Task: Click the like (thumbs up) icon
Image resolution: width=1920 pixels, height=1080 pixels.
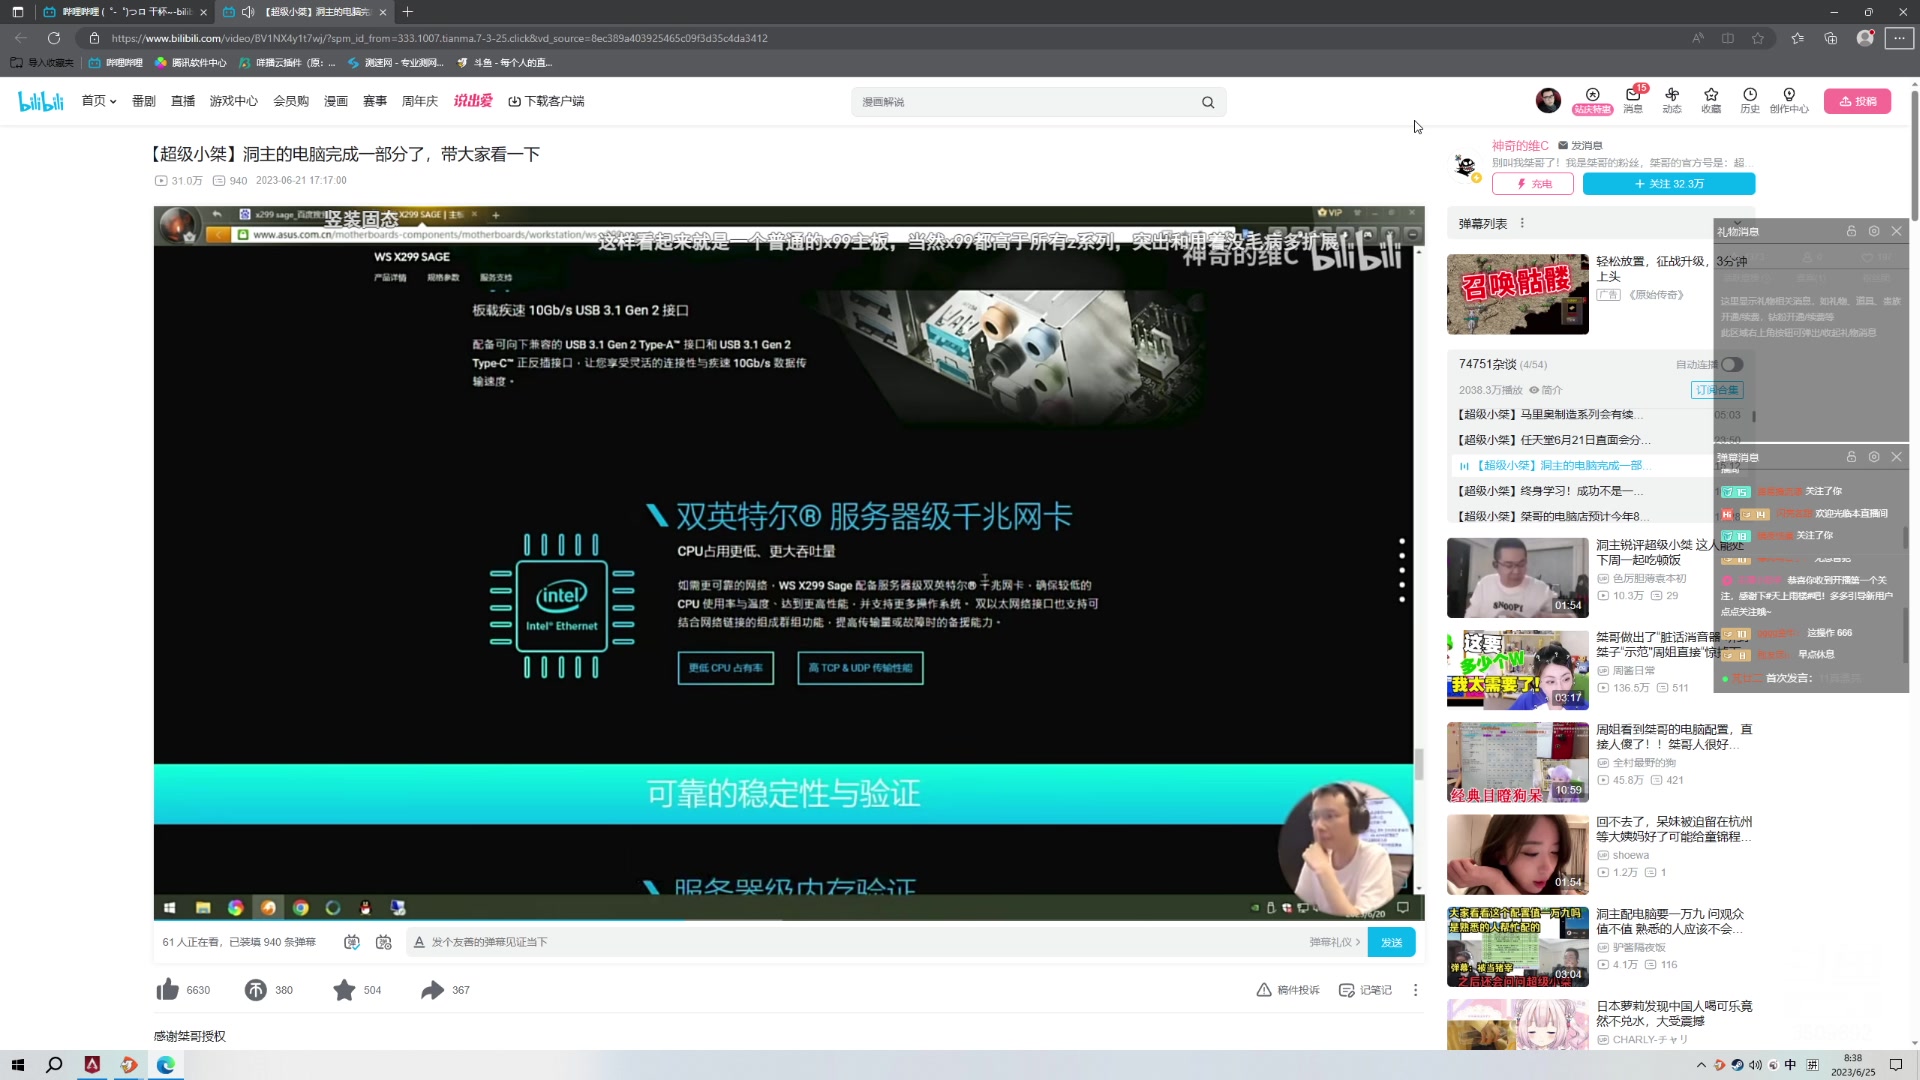Action: click(x=167, y=989)
